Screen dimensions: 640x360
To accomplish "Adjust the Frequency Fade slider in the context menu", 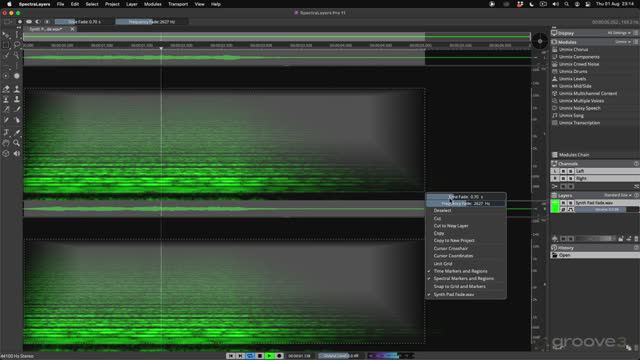I will coord(466,203).
